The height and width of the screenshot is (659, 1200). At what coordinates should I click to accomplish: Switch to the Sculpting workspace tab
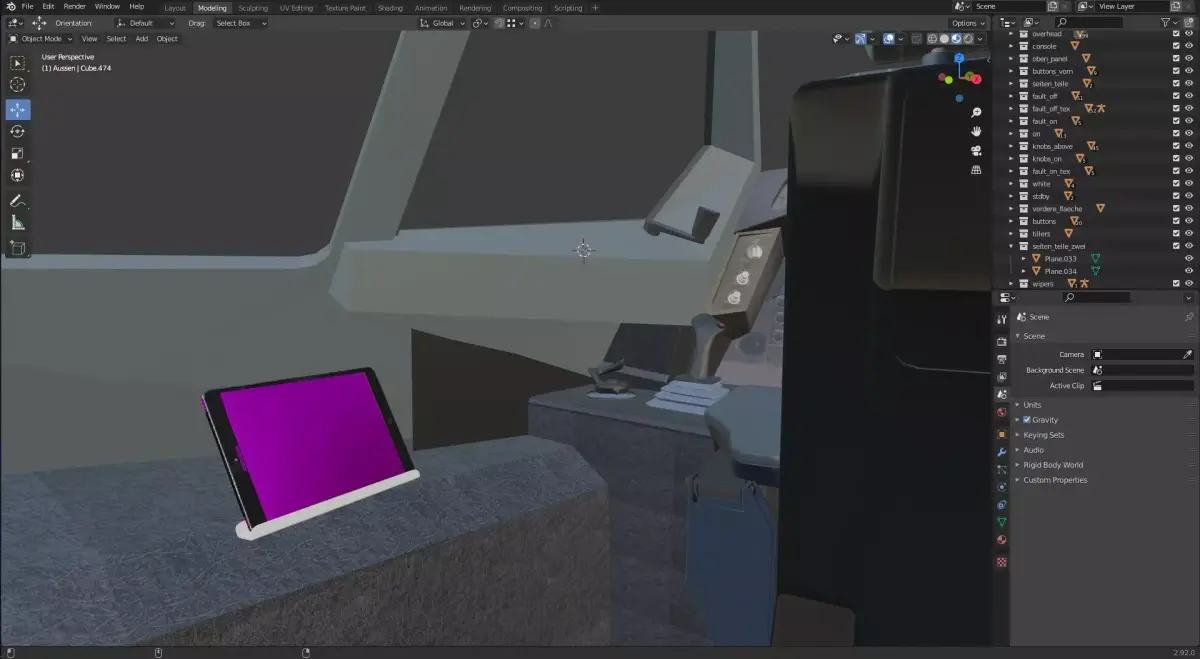[253, 8]
